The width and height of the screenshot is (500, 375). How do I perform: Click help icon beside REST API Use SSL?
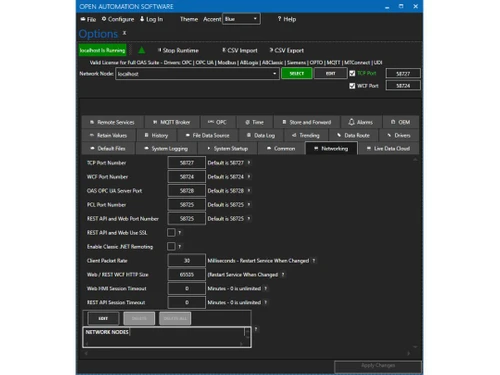(x=180, y=233)
